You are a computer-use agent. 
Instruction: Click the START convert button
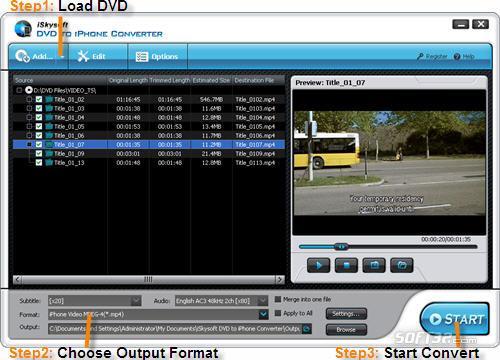[x=455, y=319]
